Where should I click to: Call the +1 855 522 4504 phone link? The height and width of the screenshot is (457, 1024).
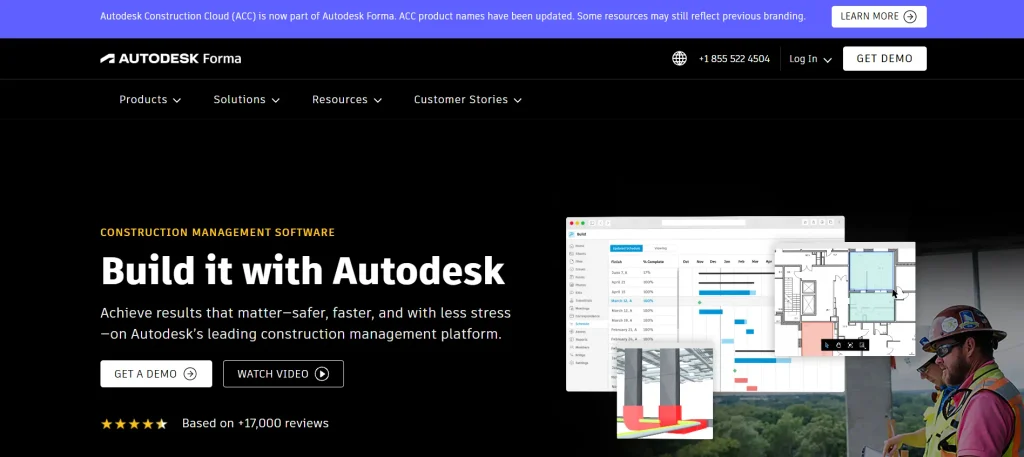tap(734, 59)
